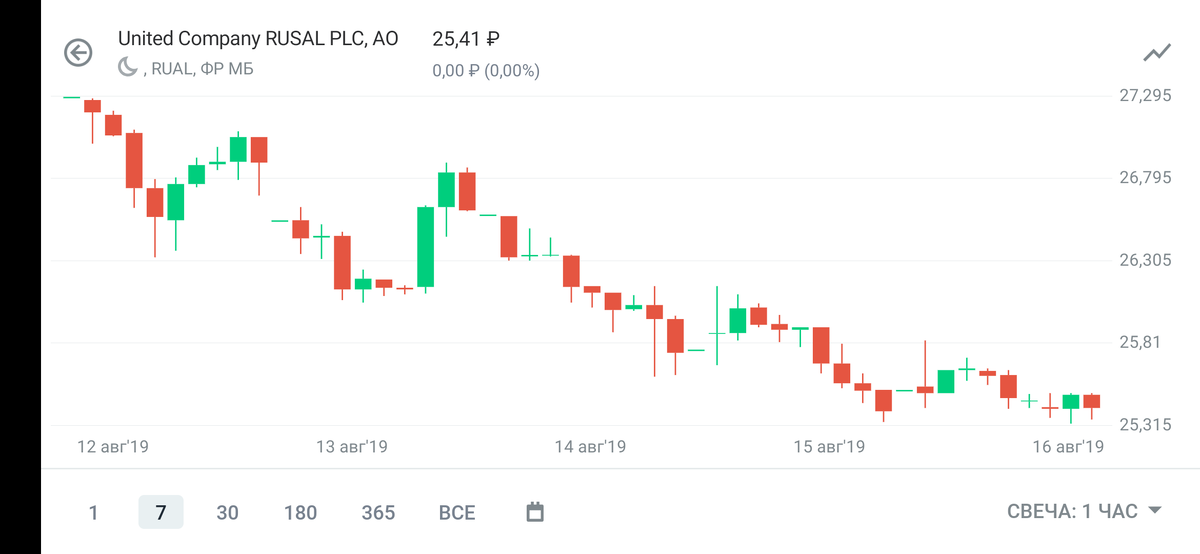Image resolution: width=1200 pixels, height=554 pixels.
Task: Tap the United Company RUSAL PLC title
Action: pos(258,39)
